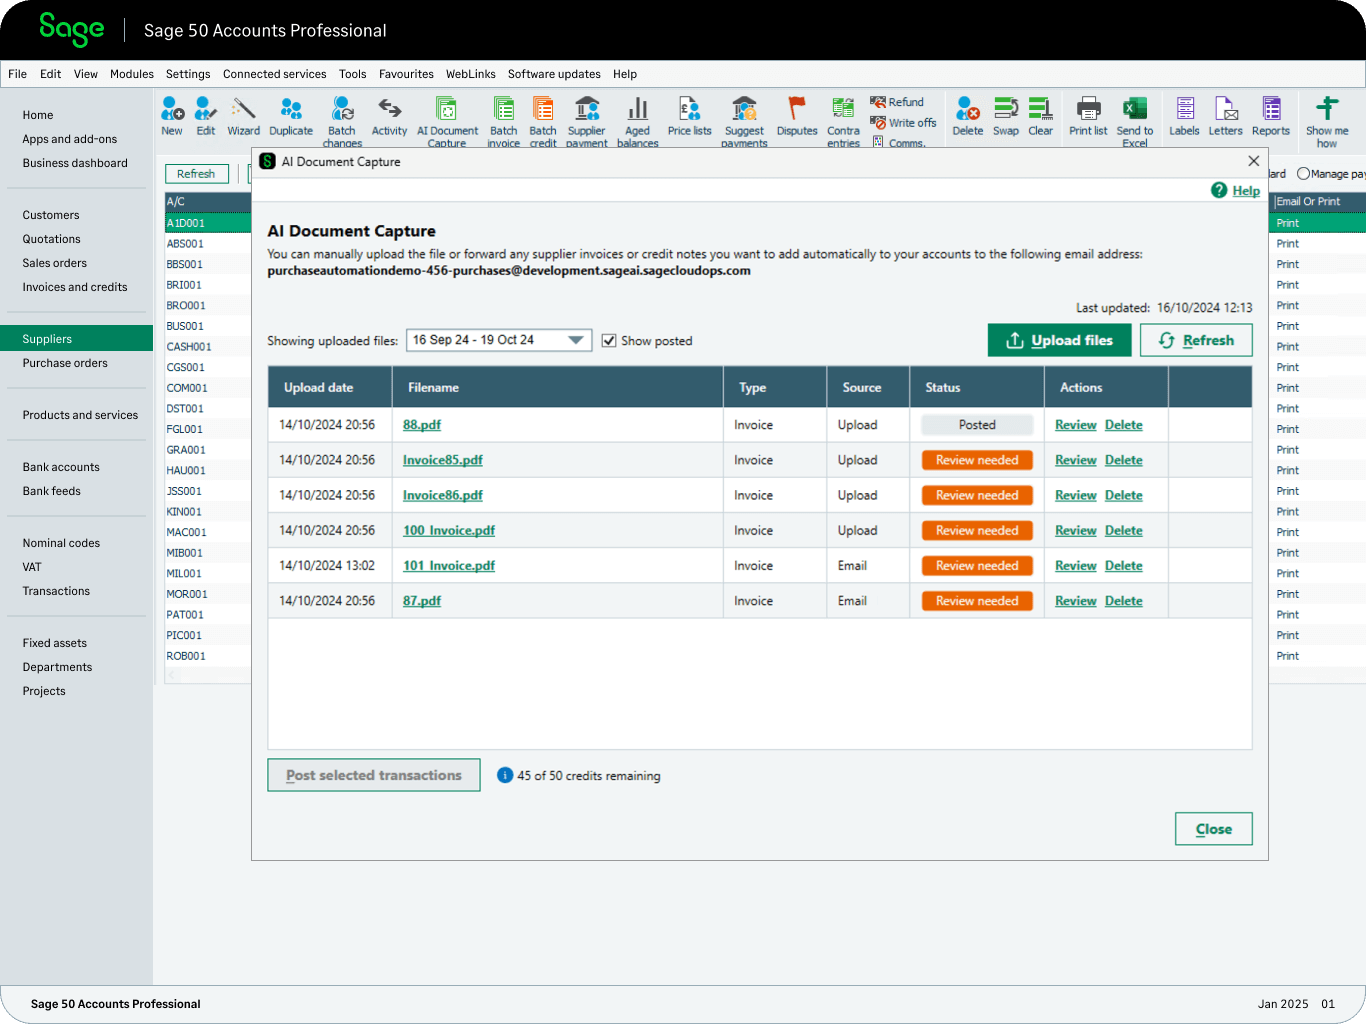Open the Suggest payments tool
Screen dimensions: 1366x1024
point(744,111)
